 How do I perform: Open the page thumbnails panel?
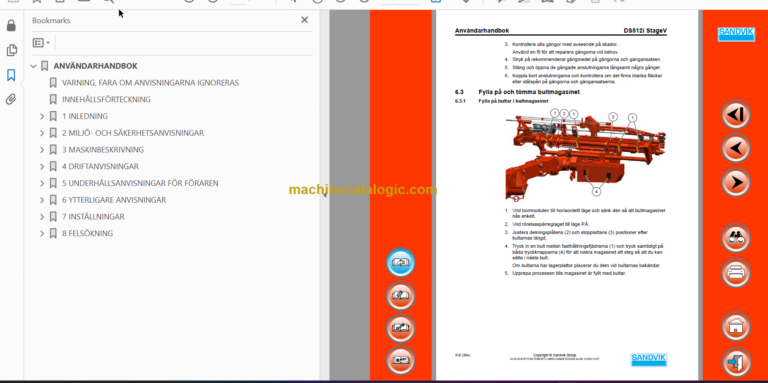pyautogui.click(x=11, y=50)
